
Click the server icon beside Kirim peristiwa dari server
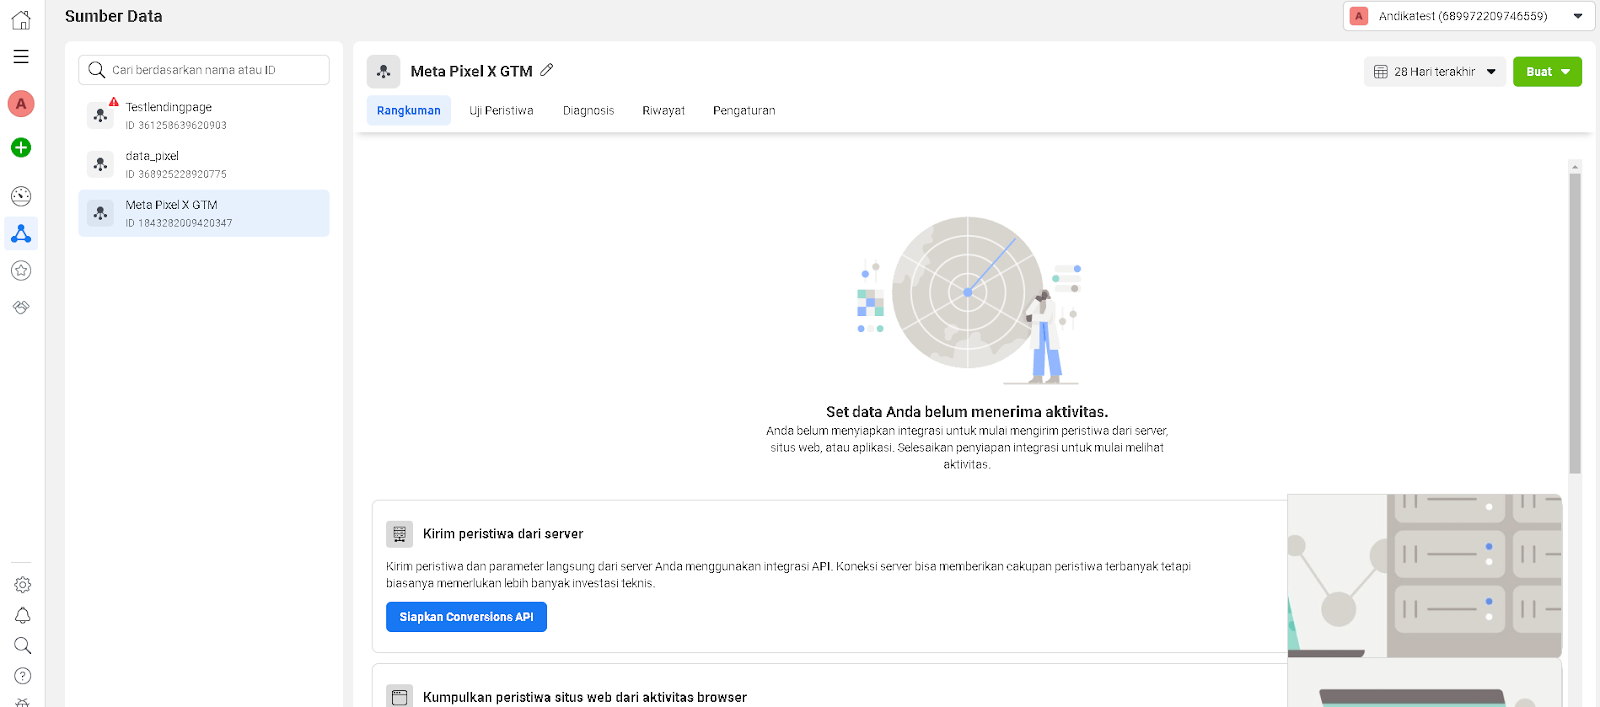coord(399,534)
